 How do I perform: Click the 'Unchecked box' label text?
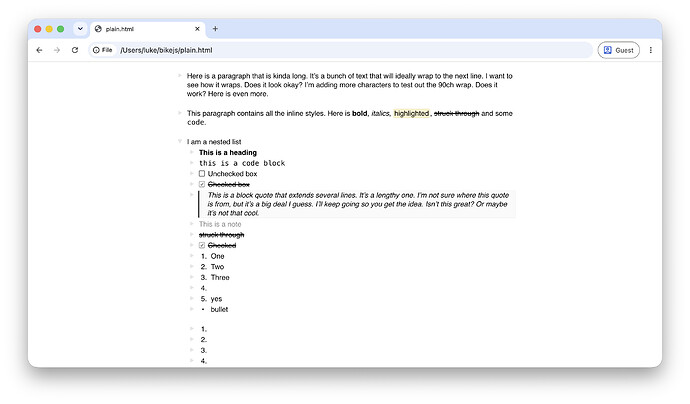(x=232, y=174)
